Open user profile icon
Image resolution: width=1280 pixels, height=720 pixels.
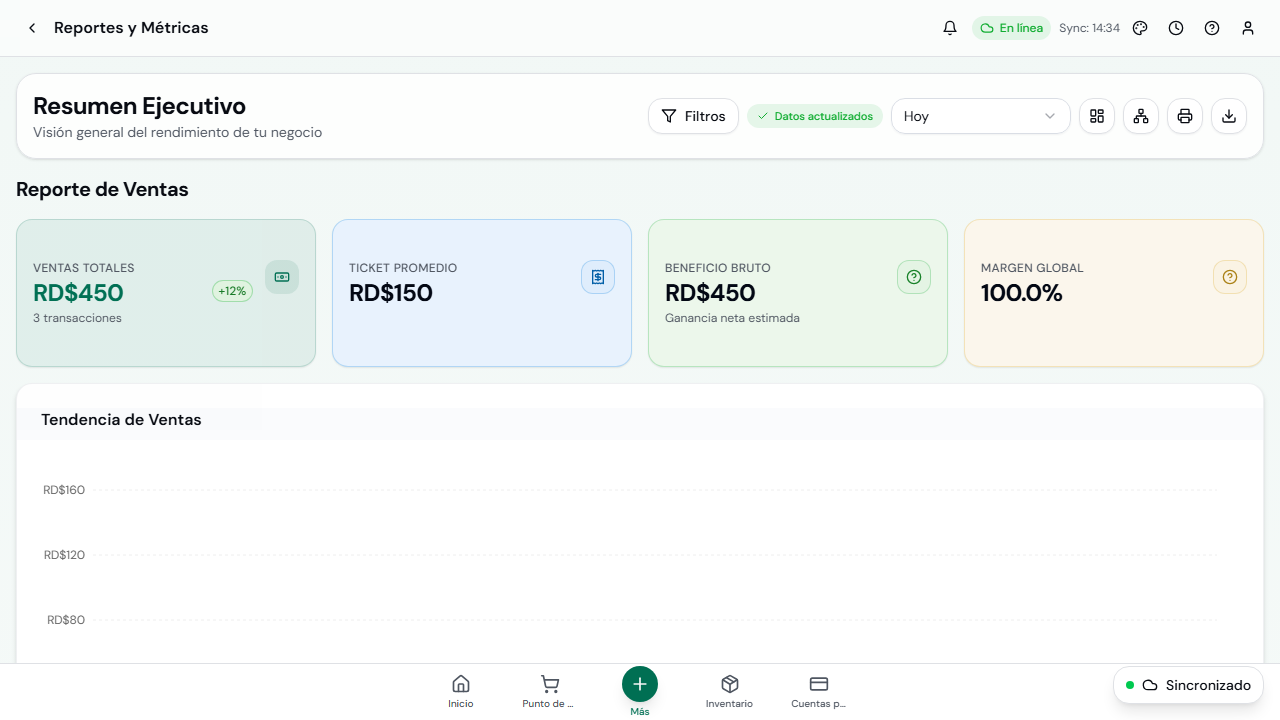(1248, 28)
